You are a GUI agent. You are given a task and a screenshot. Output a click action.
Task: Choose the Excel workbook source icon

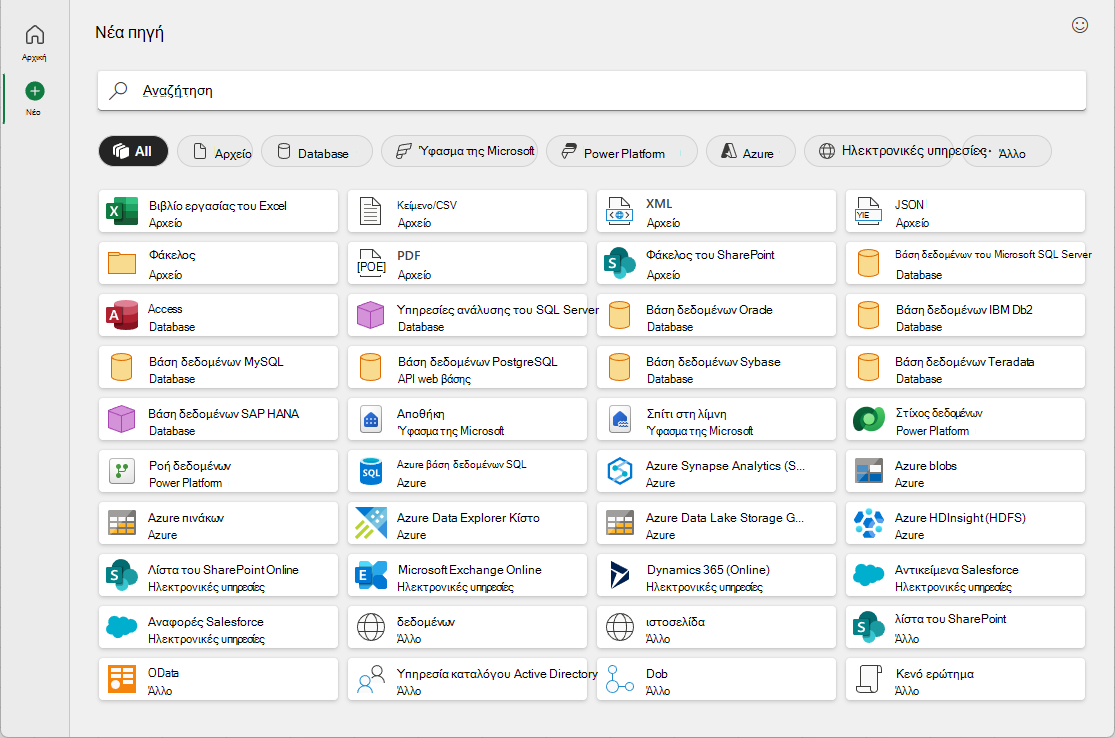pyautogui.click(x=122, y=211)
